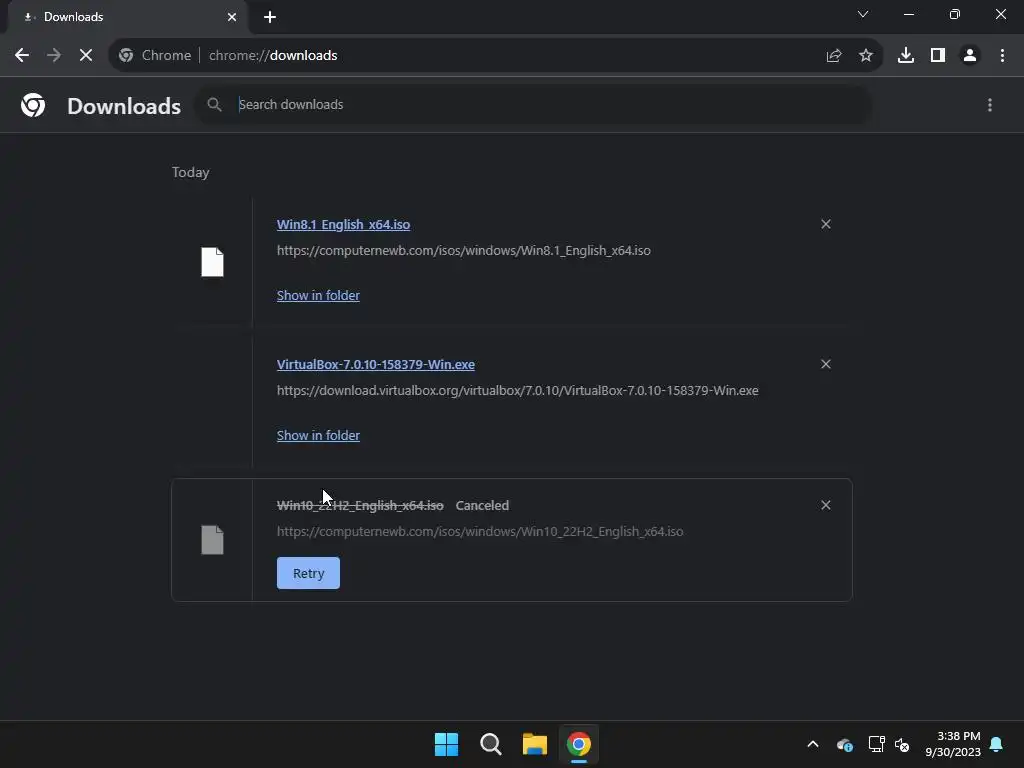Screen dimensions: 1024x768
Task: Click the Canceled status label
Action: (x=482, y=505)
